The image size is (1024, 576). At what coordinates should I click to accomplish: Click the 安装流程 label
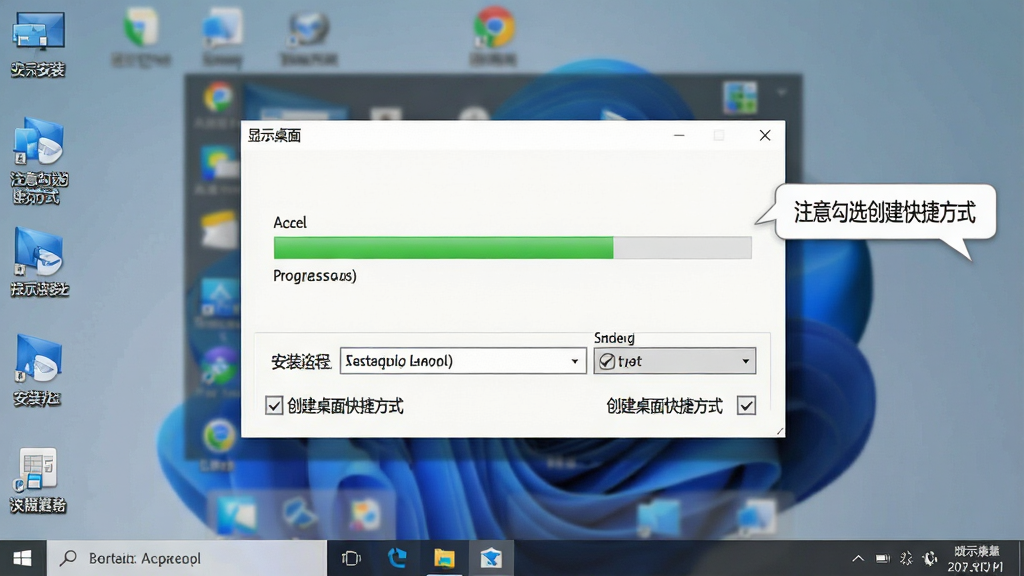coord(301,361)
